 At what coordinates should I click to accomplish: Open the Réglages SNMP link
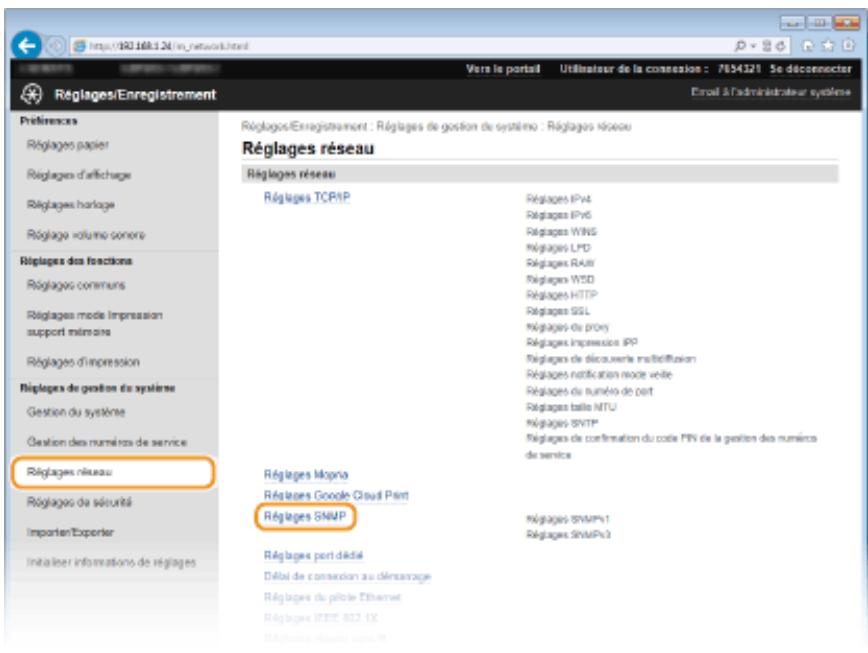pos(305,516)
